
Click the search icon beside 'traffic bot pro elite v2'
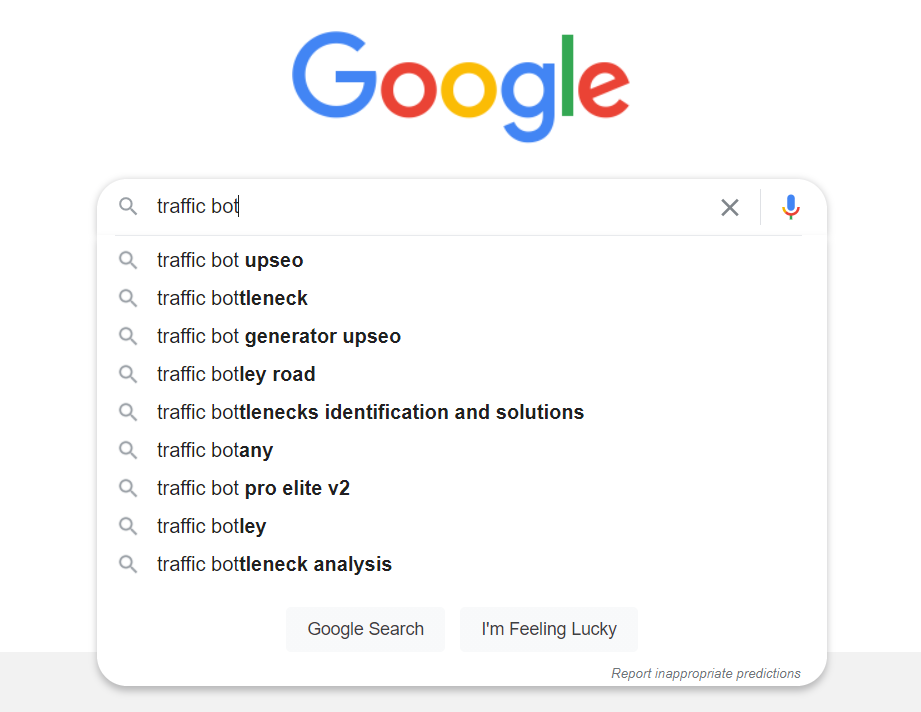tap(128, 488)
